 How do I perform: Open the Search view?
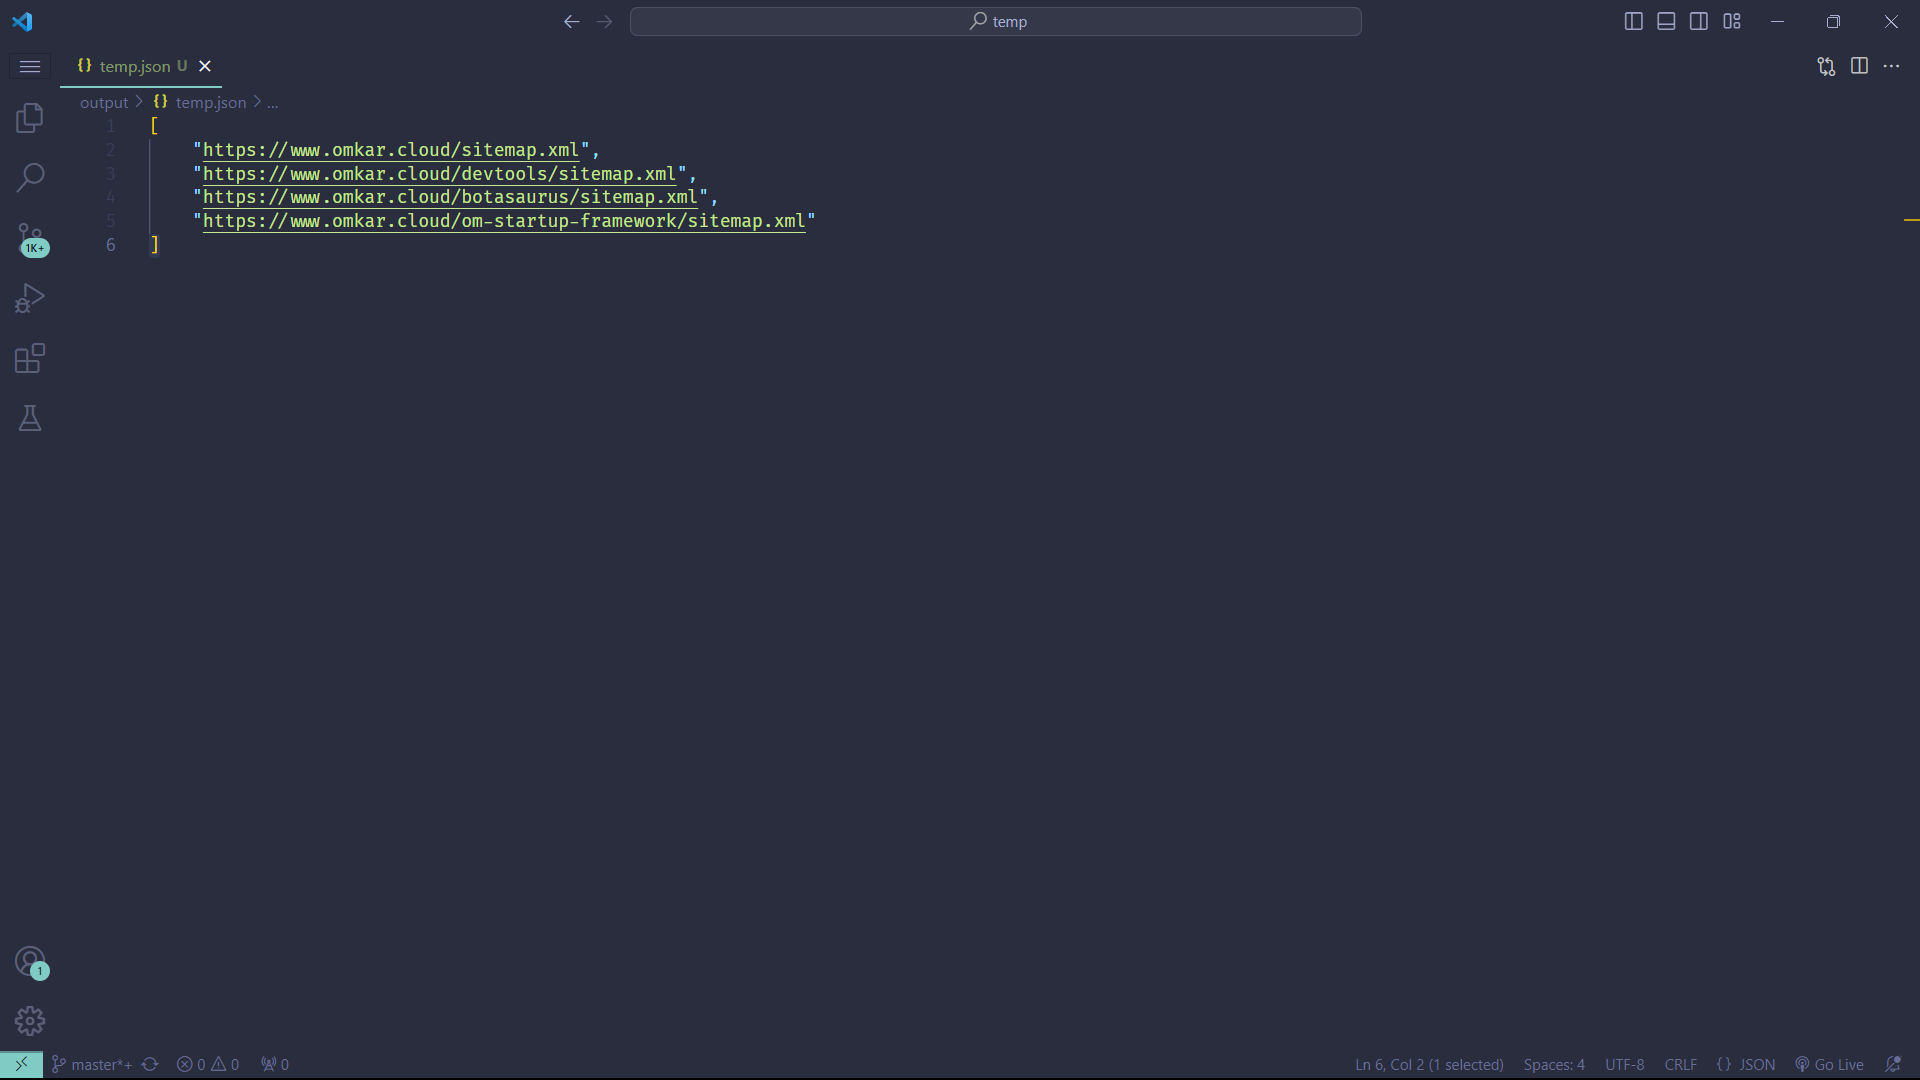pos(30,177)
